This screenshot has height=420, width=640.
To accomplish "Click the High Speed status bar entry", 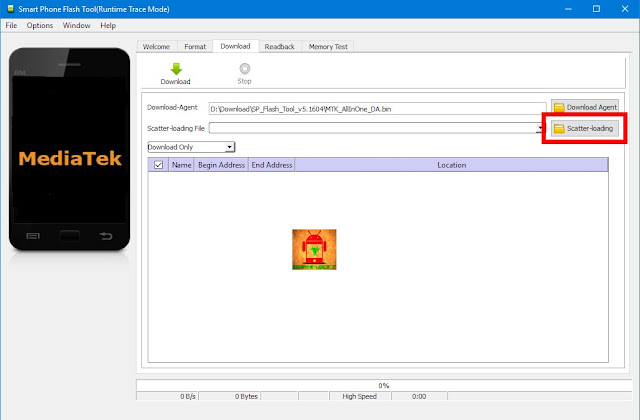I will pyautogui.click(x=360, y=396).
